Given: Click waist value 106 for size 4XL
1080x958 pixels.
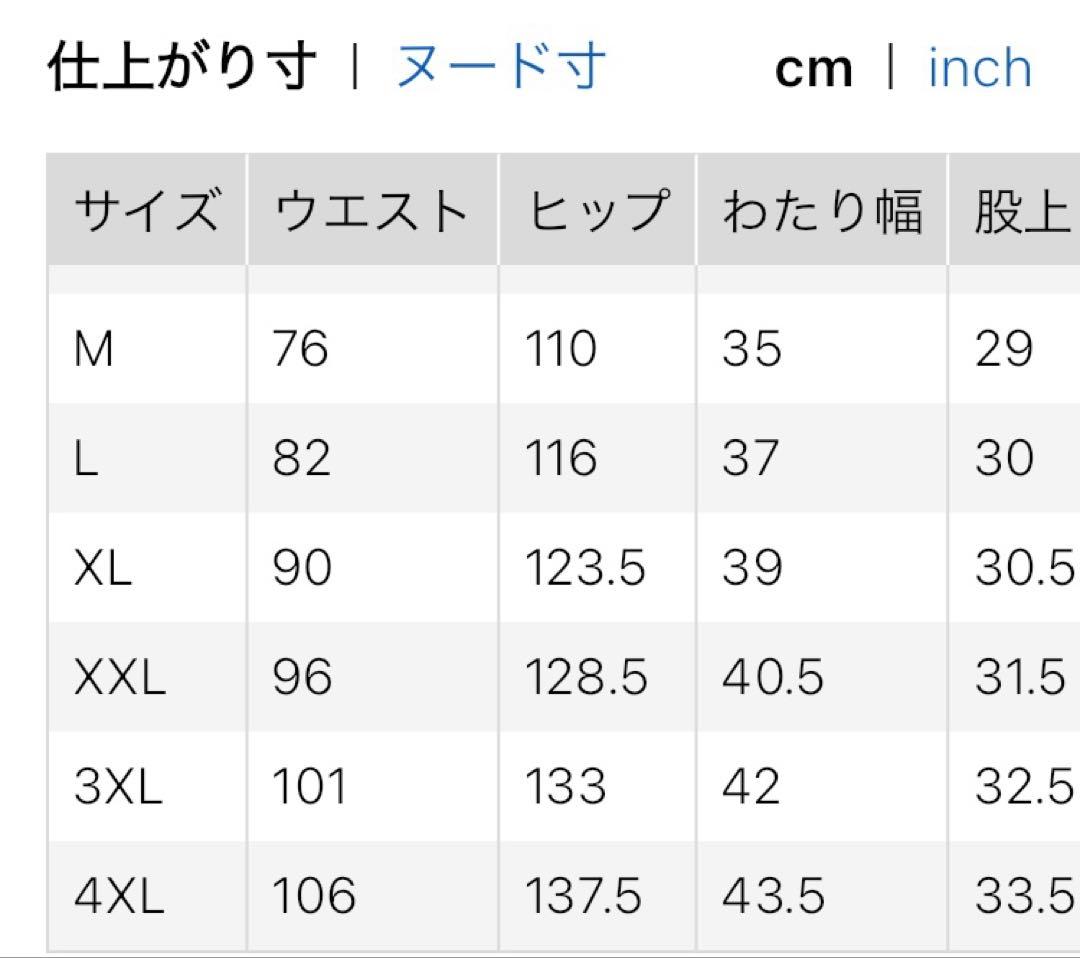Looking at the screenshot, I should (314, 896).
